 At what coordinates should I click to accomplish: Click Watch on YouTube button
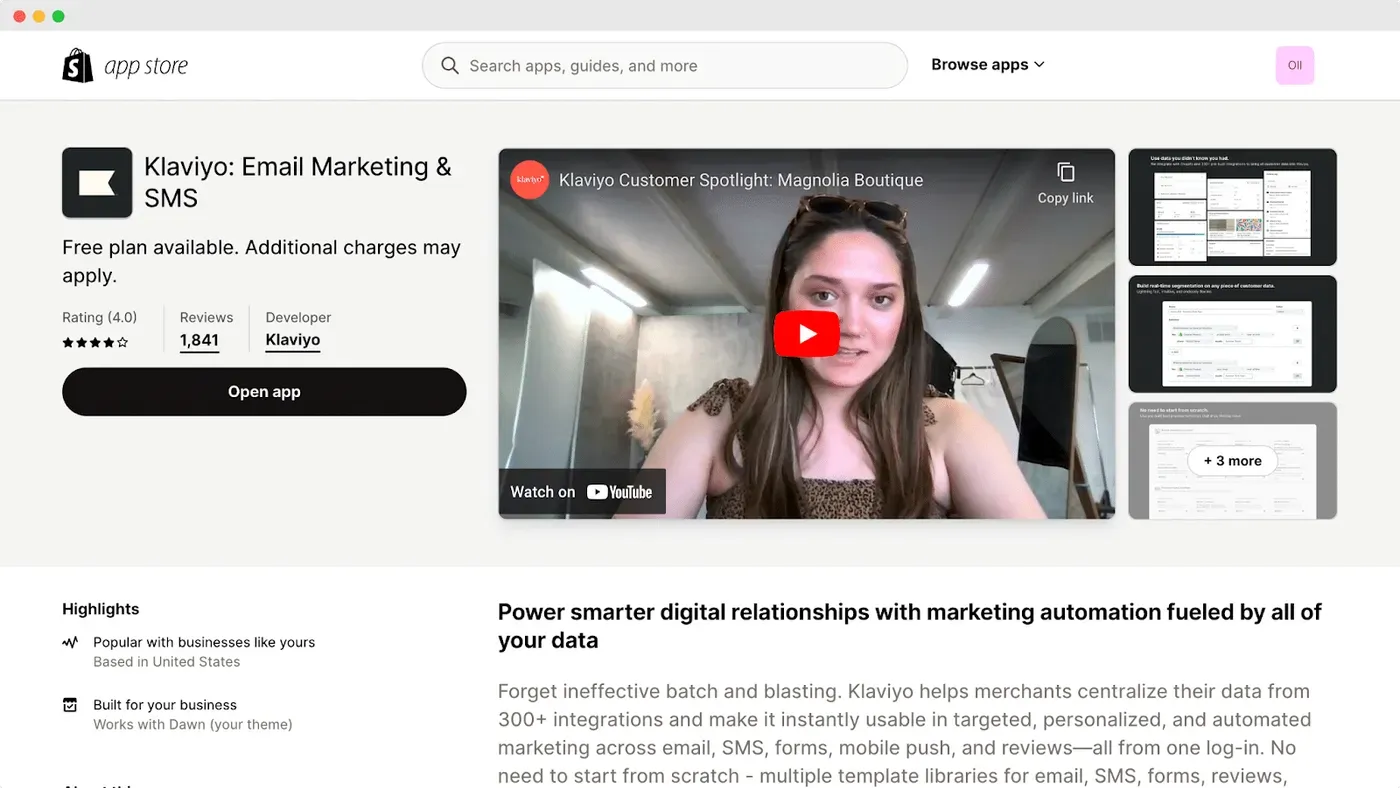coord(582,492)
